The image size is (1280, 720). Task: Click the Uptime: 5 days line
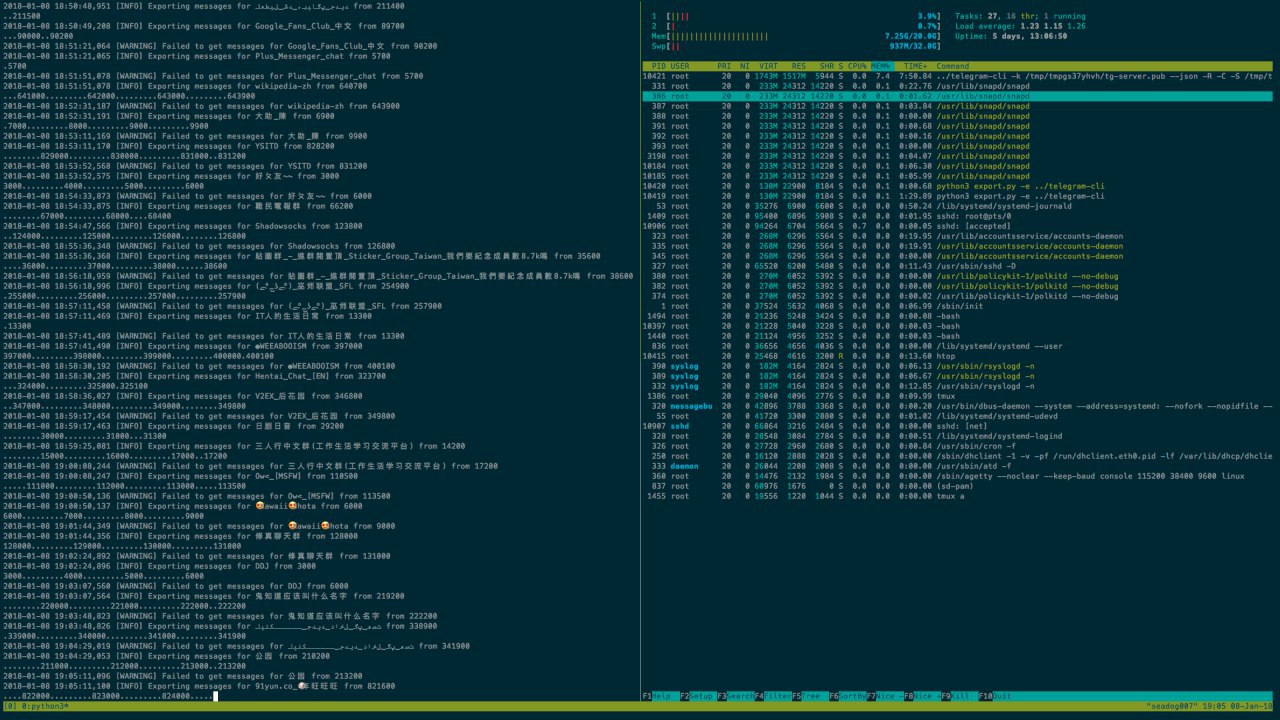click(x=1012, y=36)
